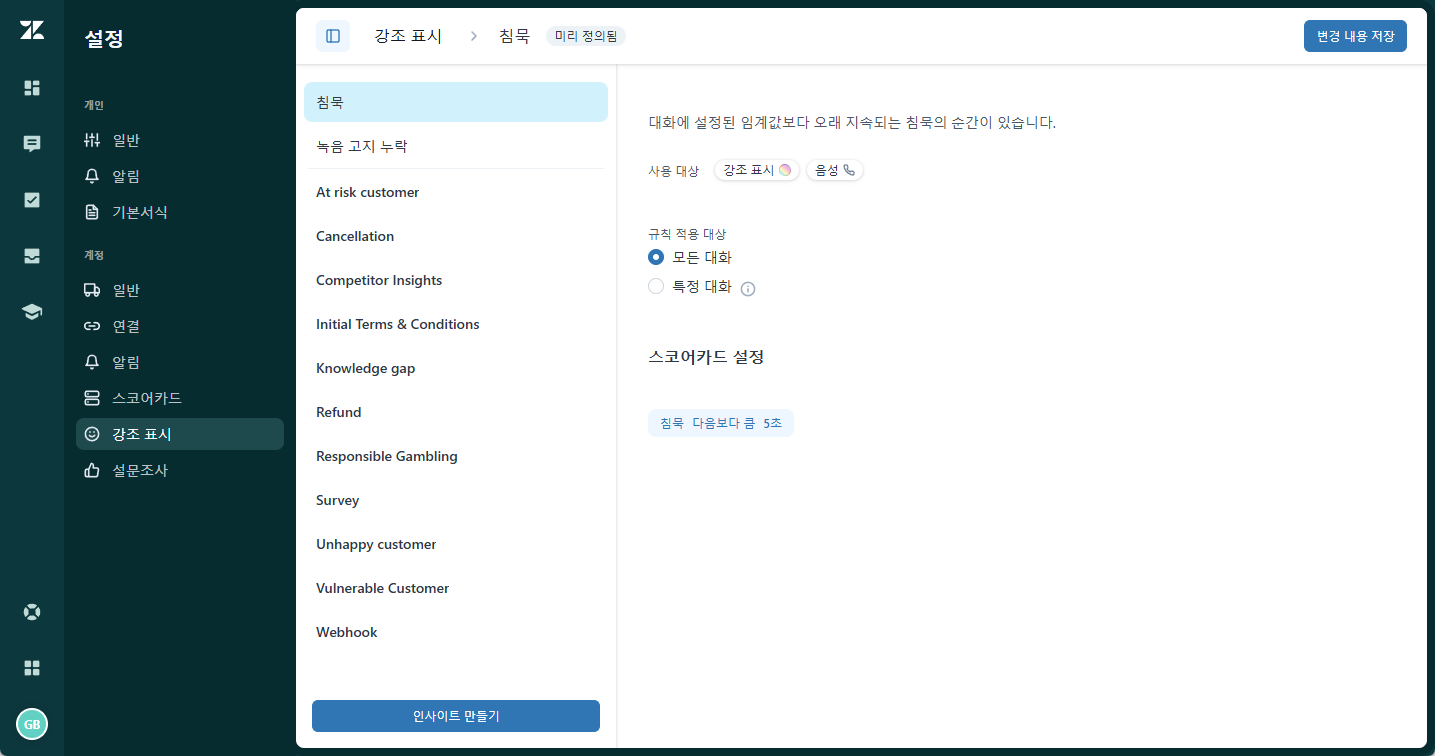Click the 침묵 다음보다 큼 5초 condition chip

coord(721,423)
